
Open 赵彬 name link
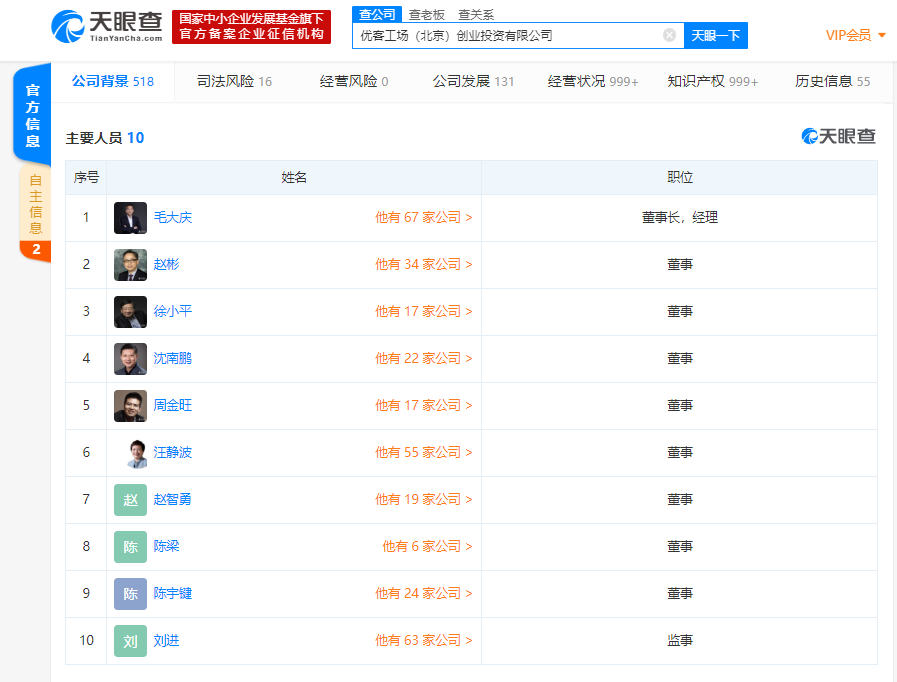point(166,264)
